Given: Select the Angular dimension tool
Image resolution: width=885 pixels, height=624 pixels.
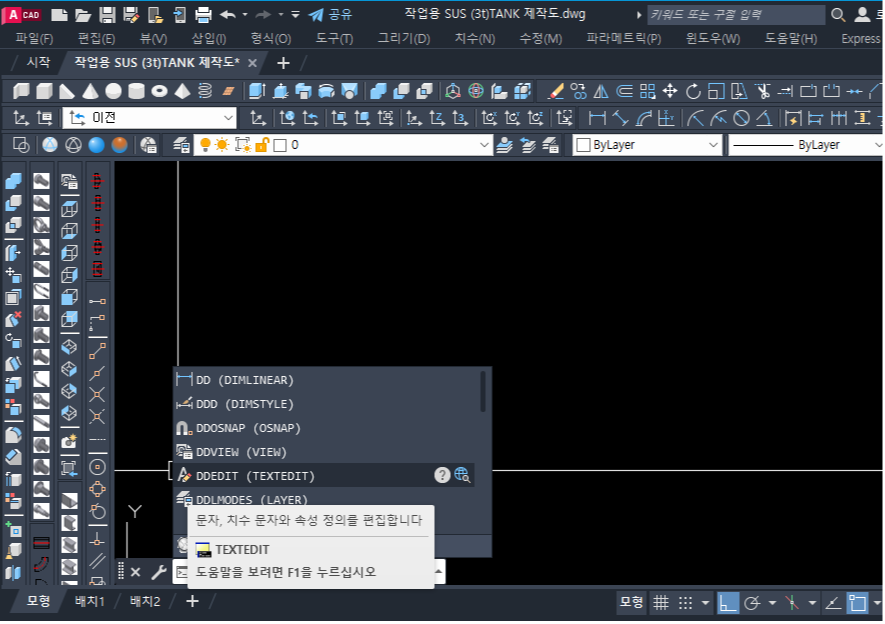Looking at the screenshot, I should point(764,118).
